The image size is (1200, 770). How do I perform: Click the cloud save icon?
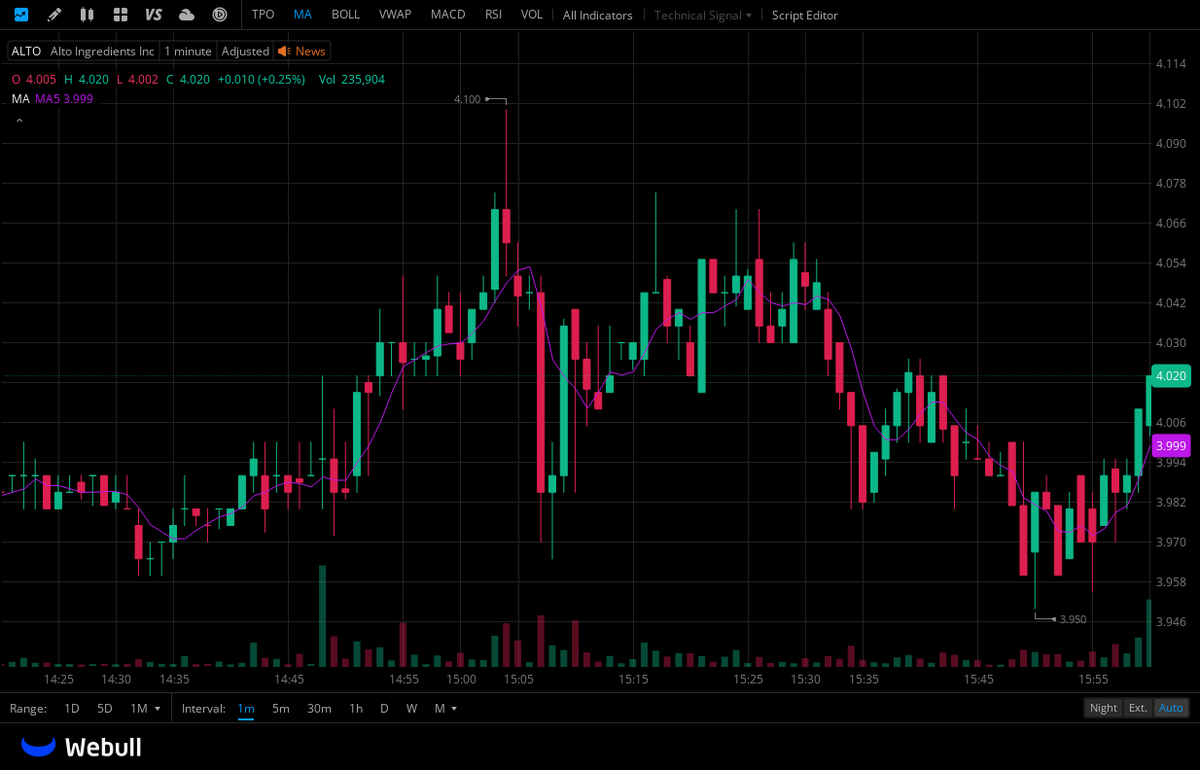click(186, 15)
